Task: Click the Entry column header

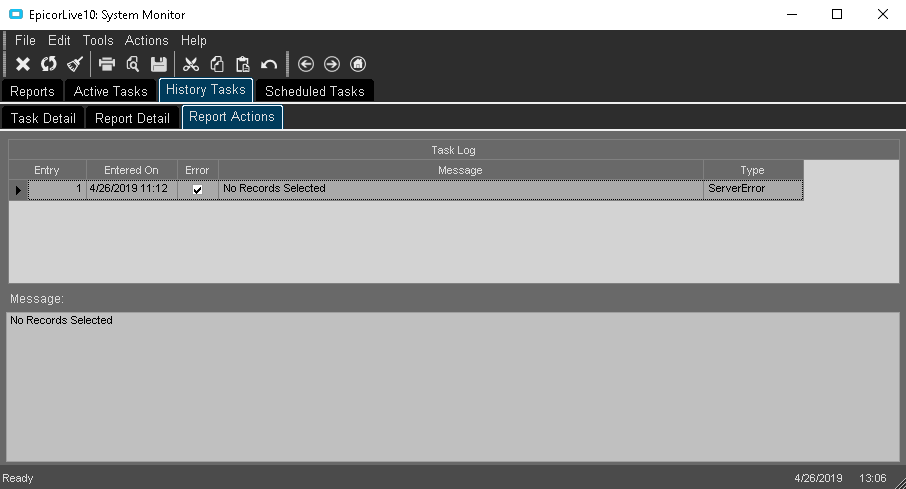Action: (x=47, y=170)
